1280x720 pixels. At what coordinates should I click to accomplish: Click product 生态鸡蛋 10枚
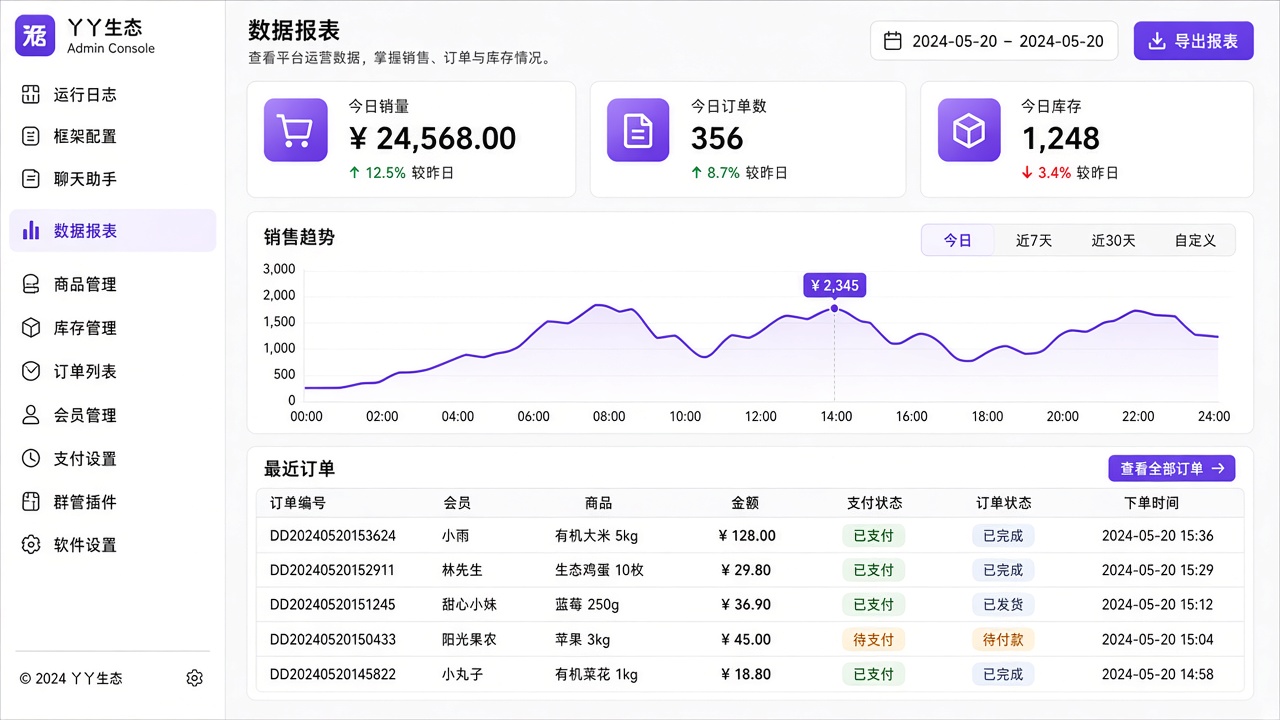[x=599, y=570]
